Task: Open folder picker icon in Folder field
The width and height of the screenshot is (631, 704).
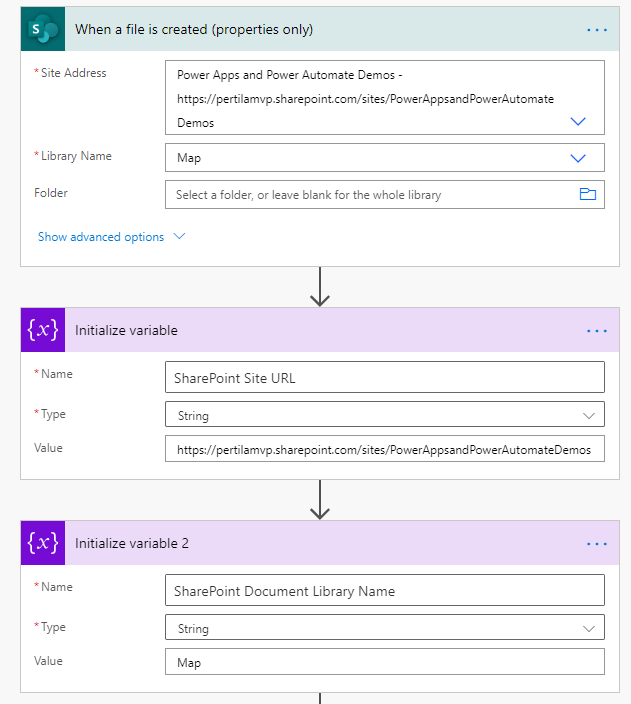Action: click(587, 195)
